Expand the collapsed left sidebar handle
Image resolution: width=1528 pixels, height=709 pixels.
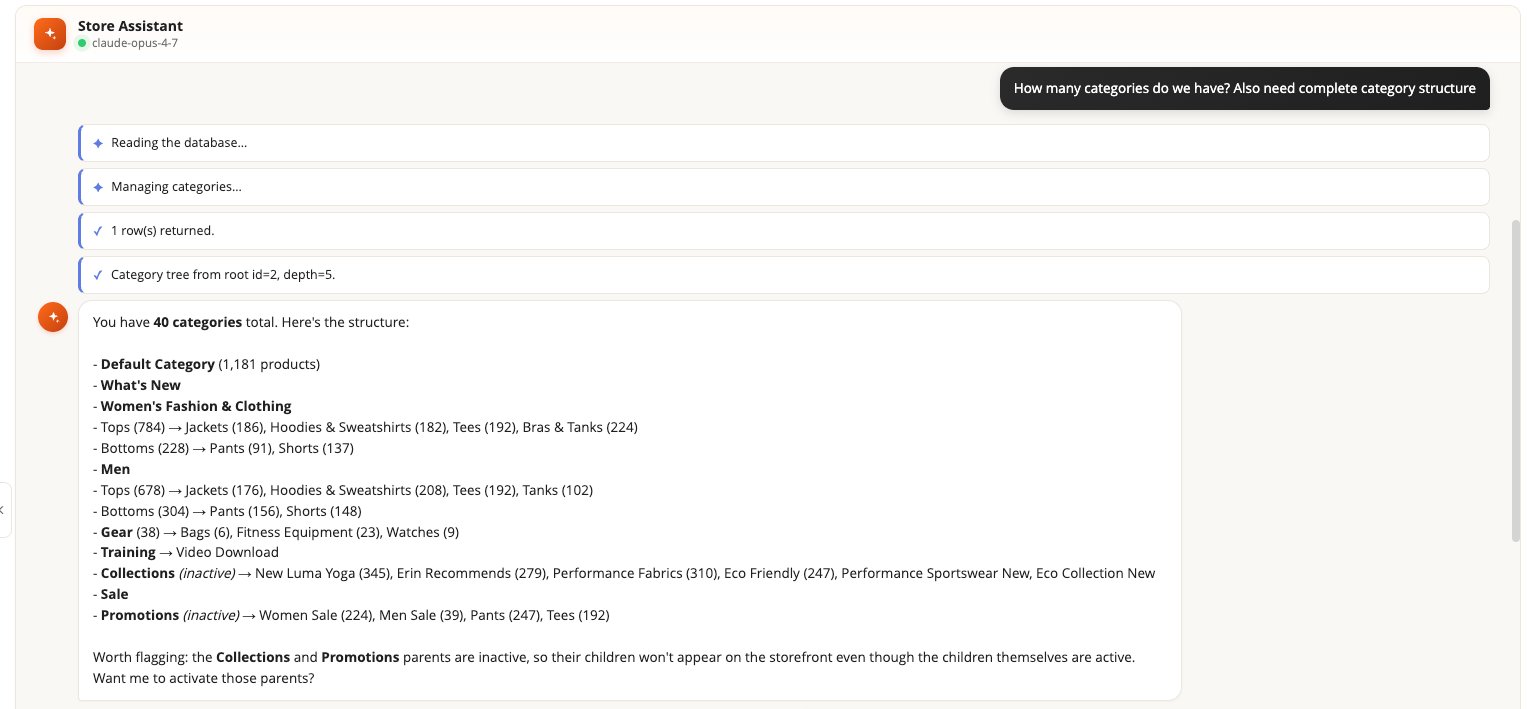click(x=4, y=510)
